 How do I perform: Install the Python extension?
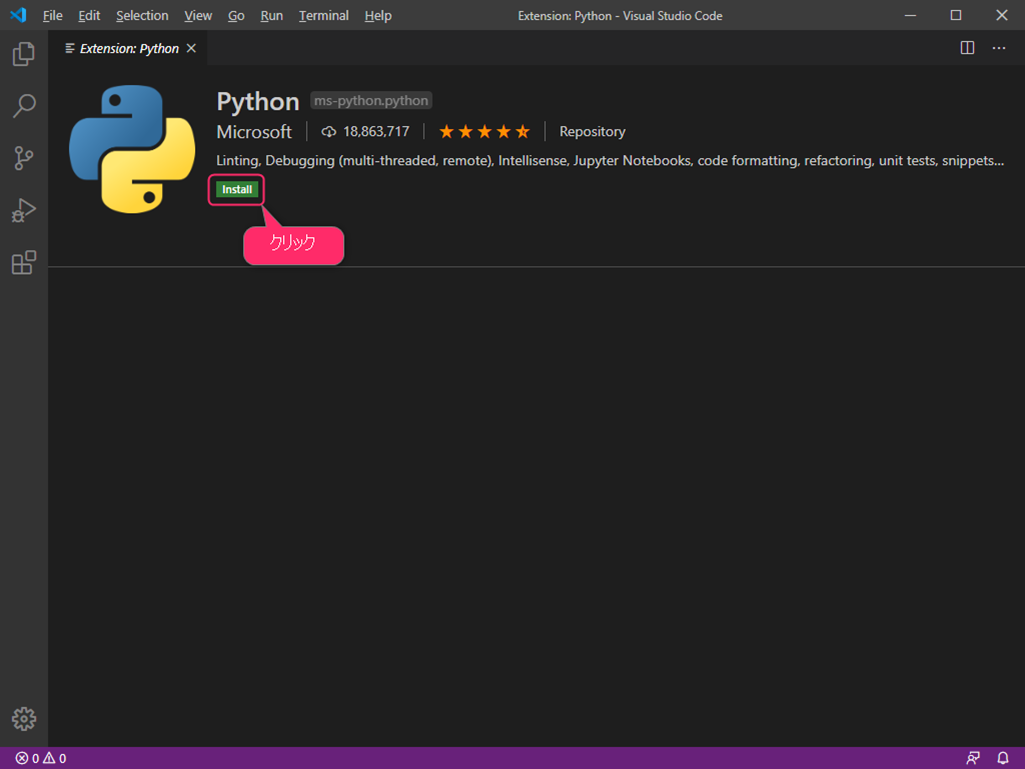pos(237,190)
